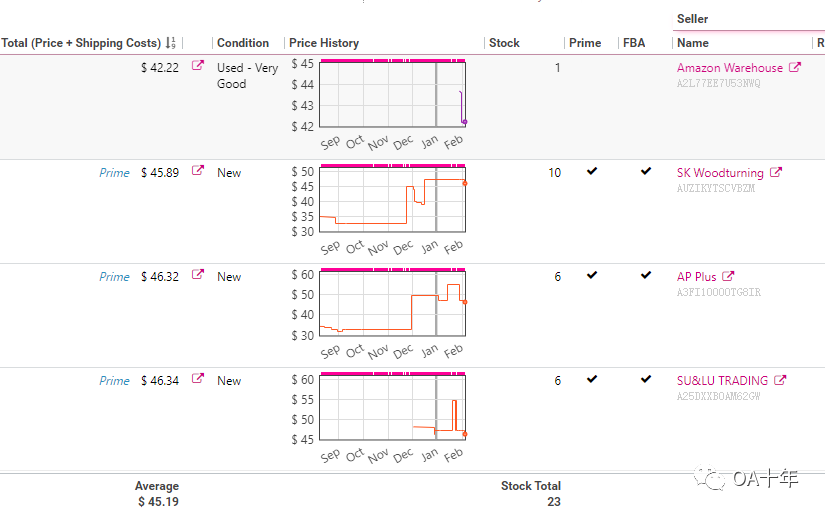Screen dimensions: 825x514
Task: Click the Stock column header
Action: [x=504, y=43]
